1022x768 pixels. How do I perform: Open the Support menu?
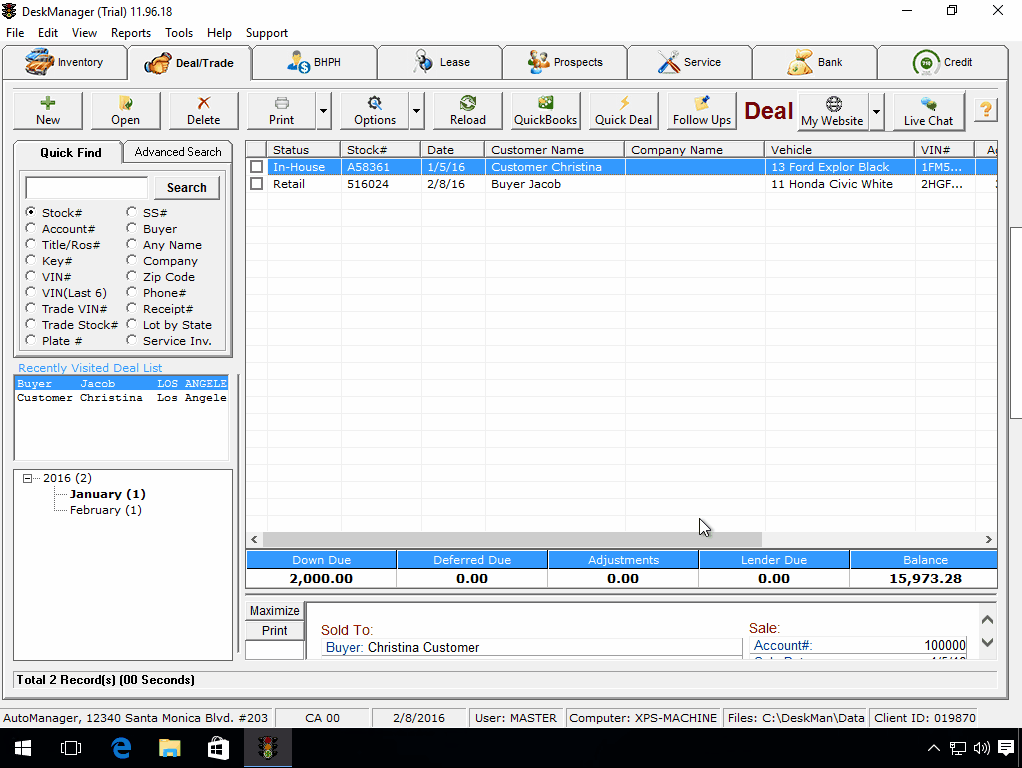pyautogui.click(x=267, y=33)
